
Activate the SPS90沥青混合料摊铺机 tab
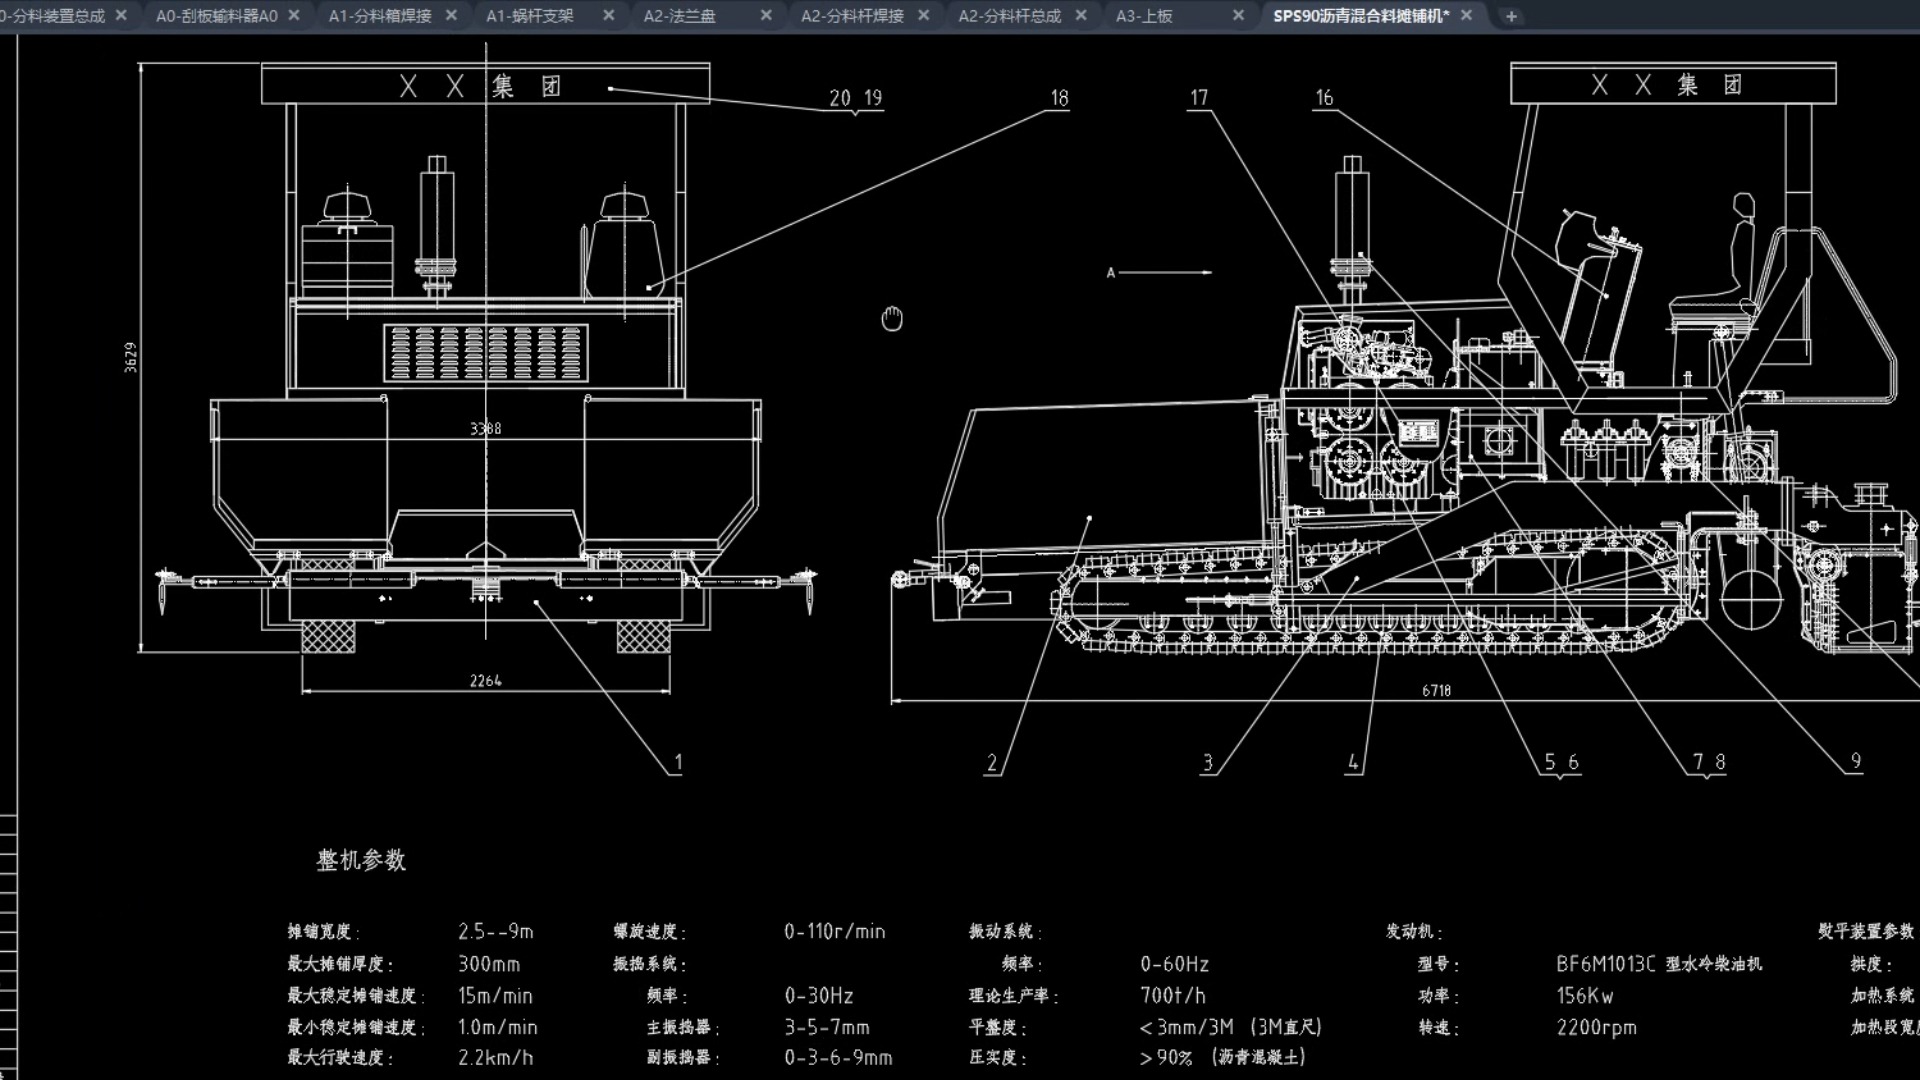click(1361, 16)
